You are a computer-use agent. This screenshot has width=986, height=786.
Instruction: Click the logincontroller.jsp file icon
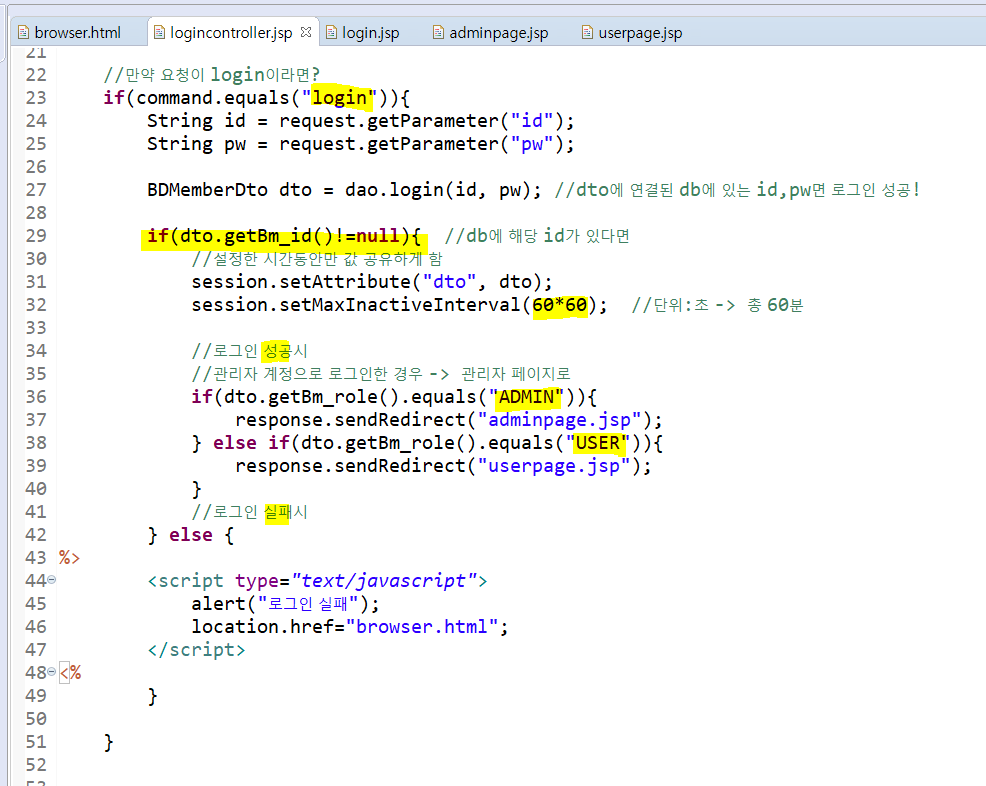pyautogui.click(x=160, y=32)
